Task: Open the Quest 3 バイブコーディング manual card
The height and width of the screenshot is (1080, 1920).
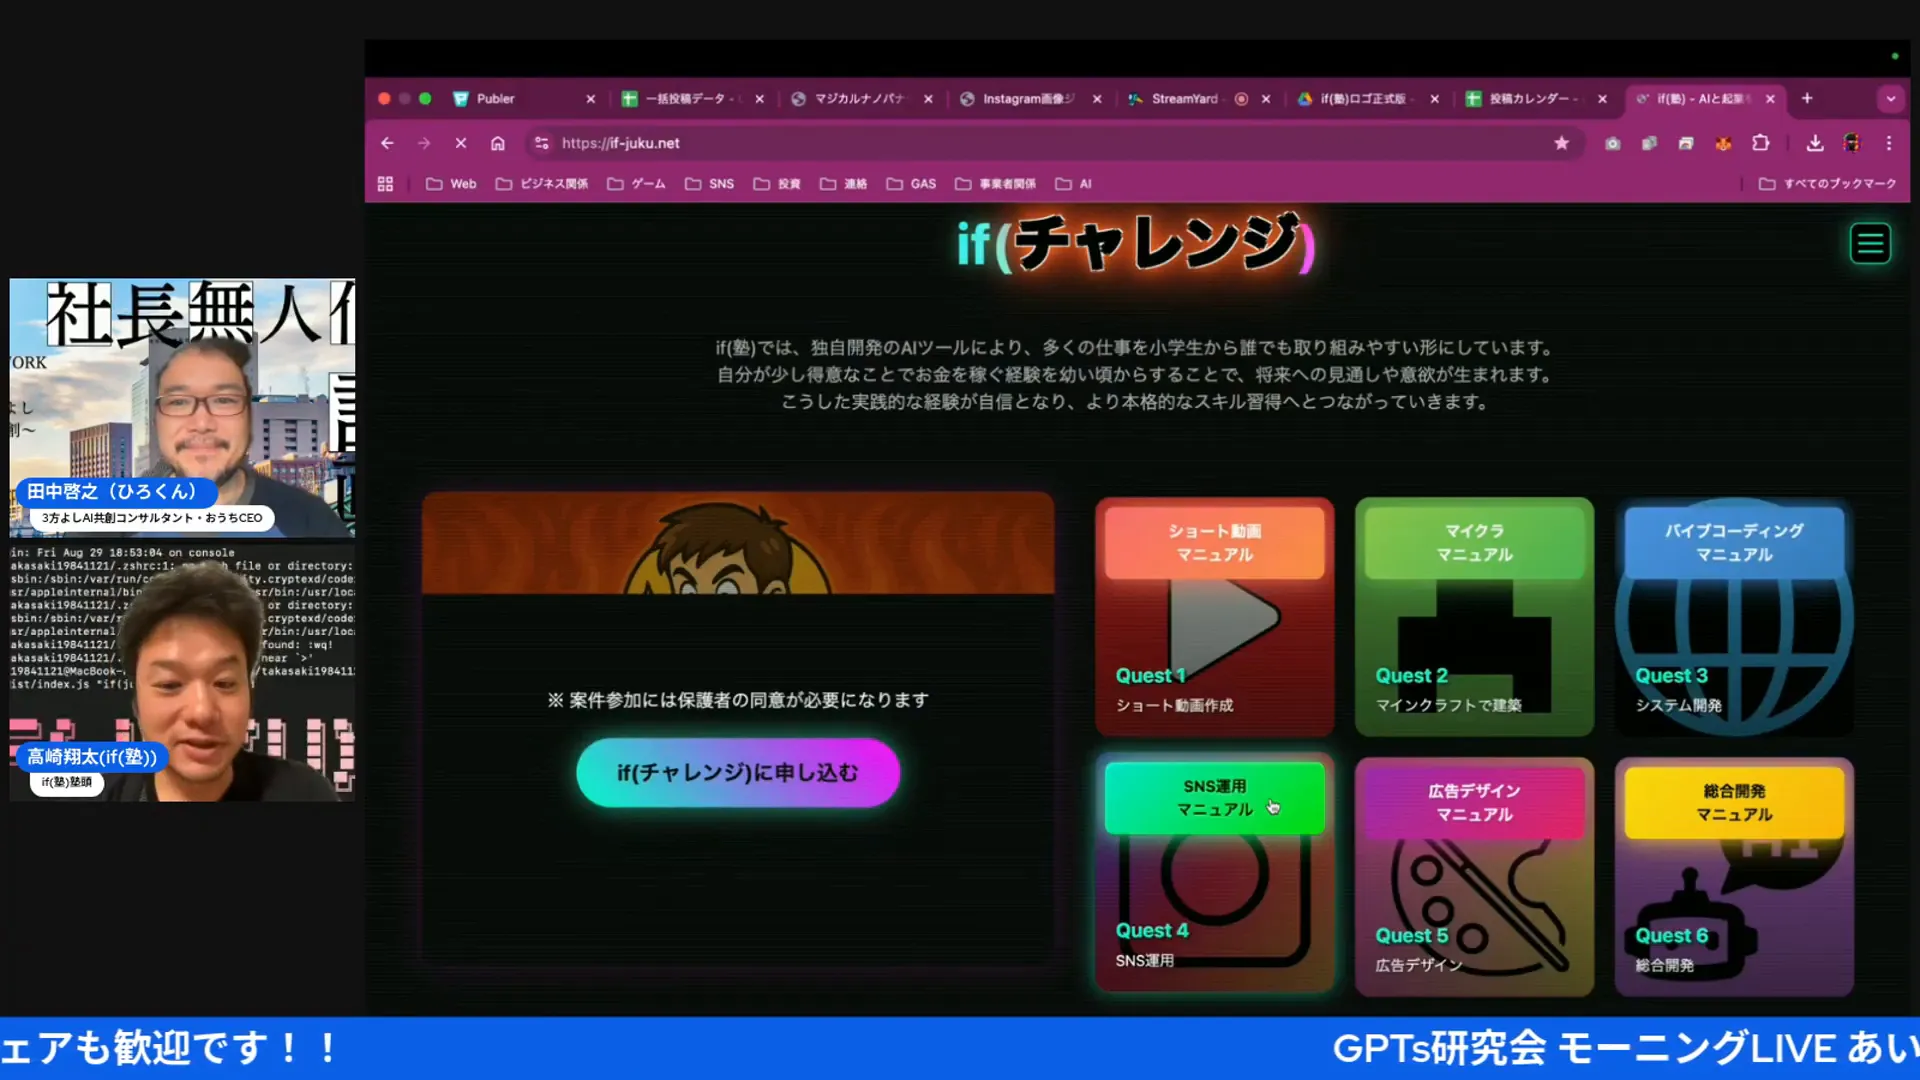Action: pos(1733,617)
